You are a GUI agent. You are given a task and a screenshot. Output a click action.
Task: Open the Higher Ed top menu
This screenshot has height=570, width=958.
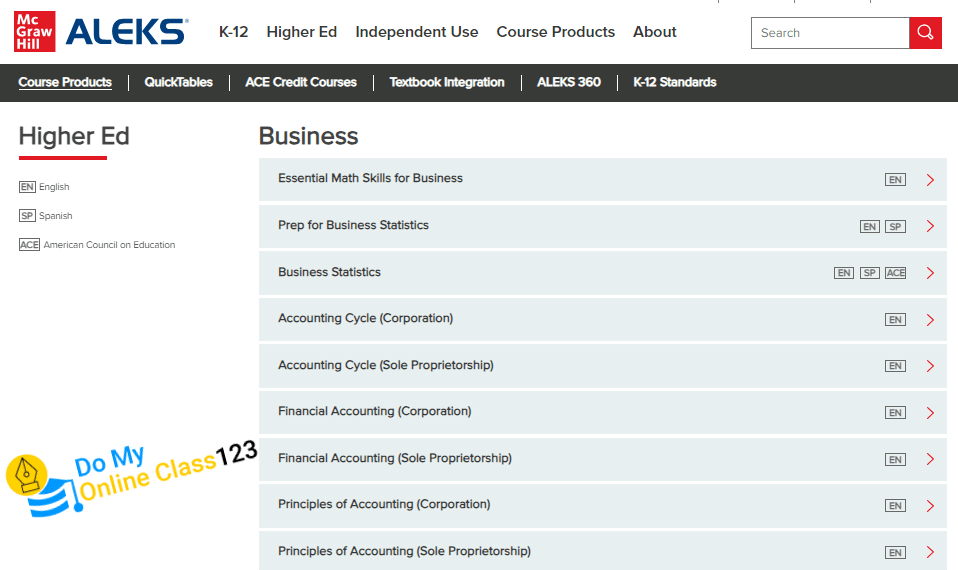coord(302,32)
